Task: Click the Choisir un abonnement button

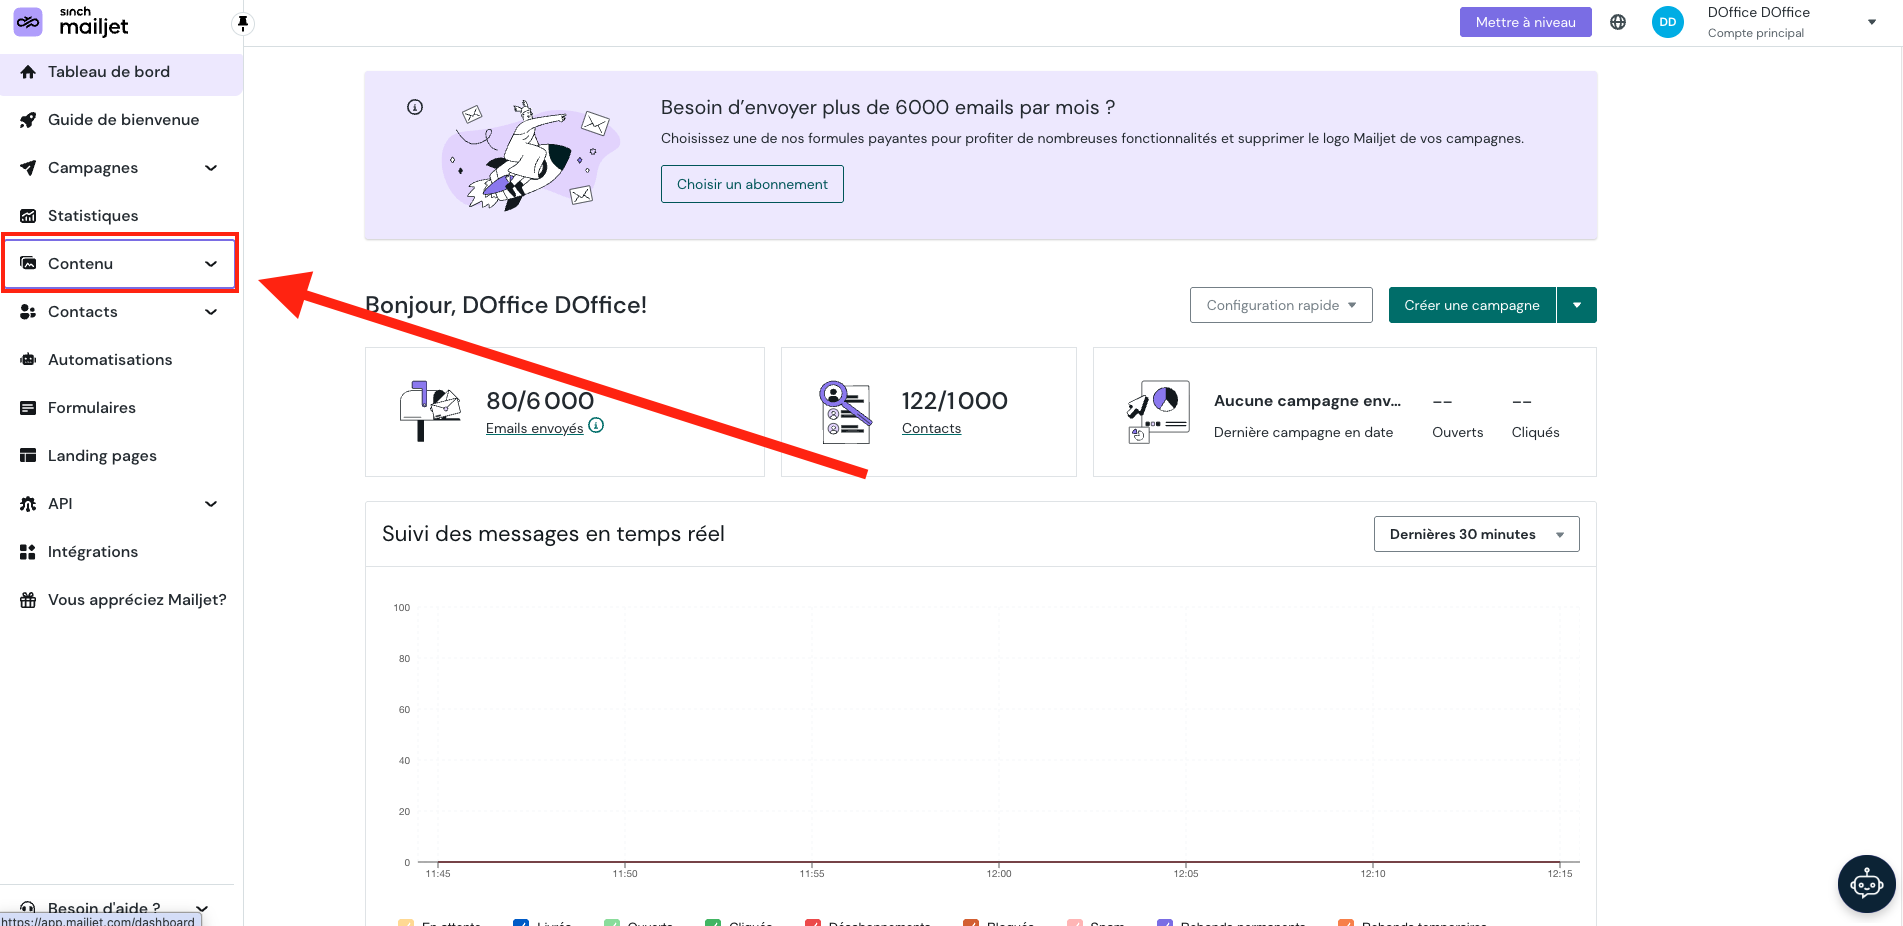Action: coord(752,183)
